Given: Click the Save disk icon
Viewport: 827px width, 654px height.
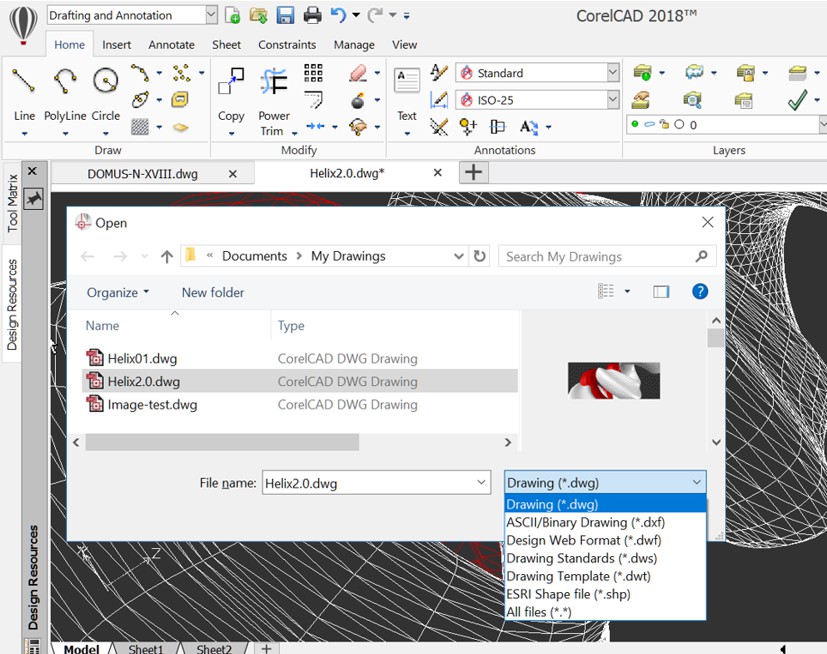Looking at the screenshot, I should point(285,15).
